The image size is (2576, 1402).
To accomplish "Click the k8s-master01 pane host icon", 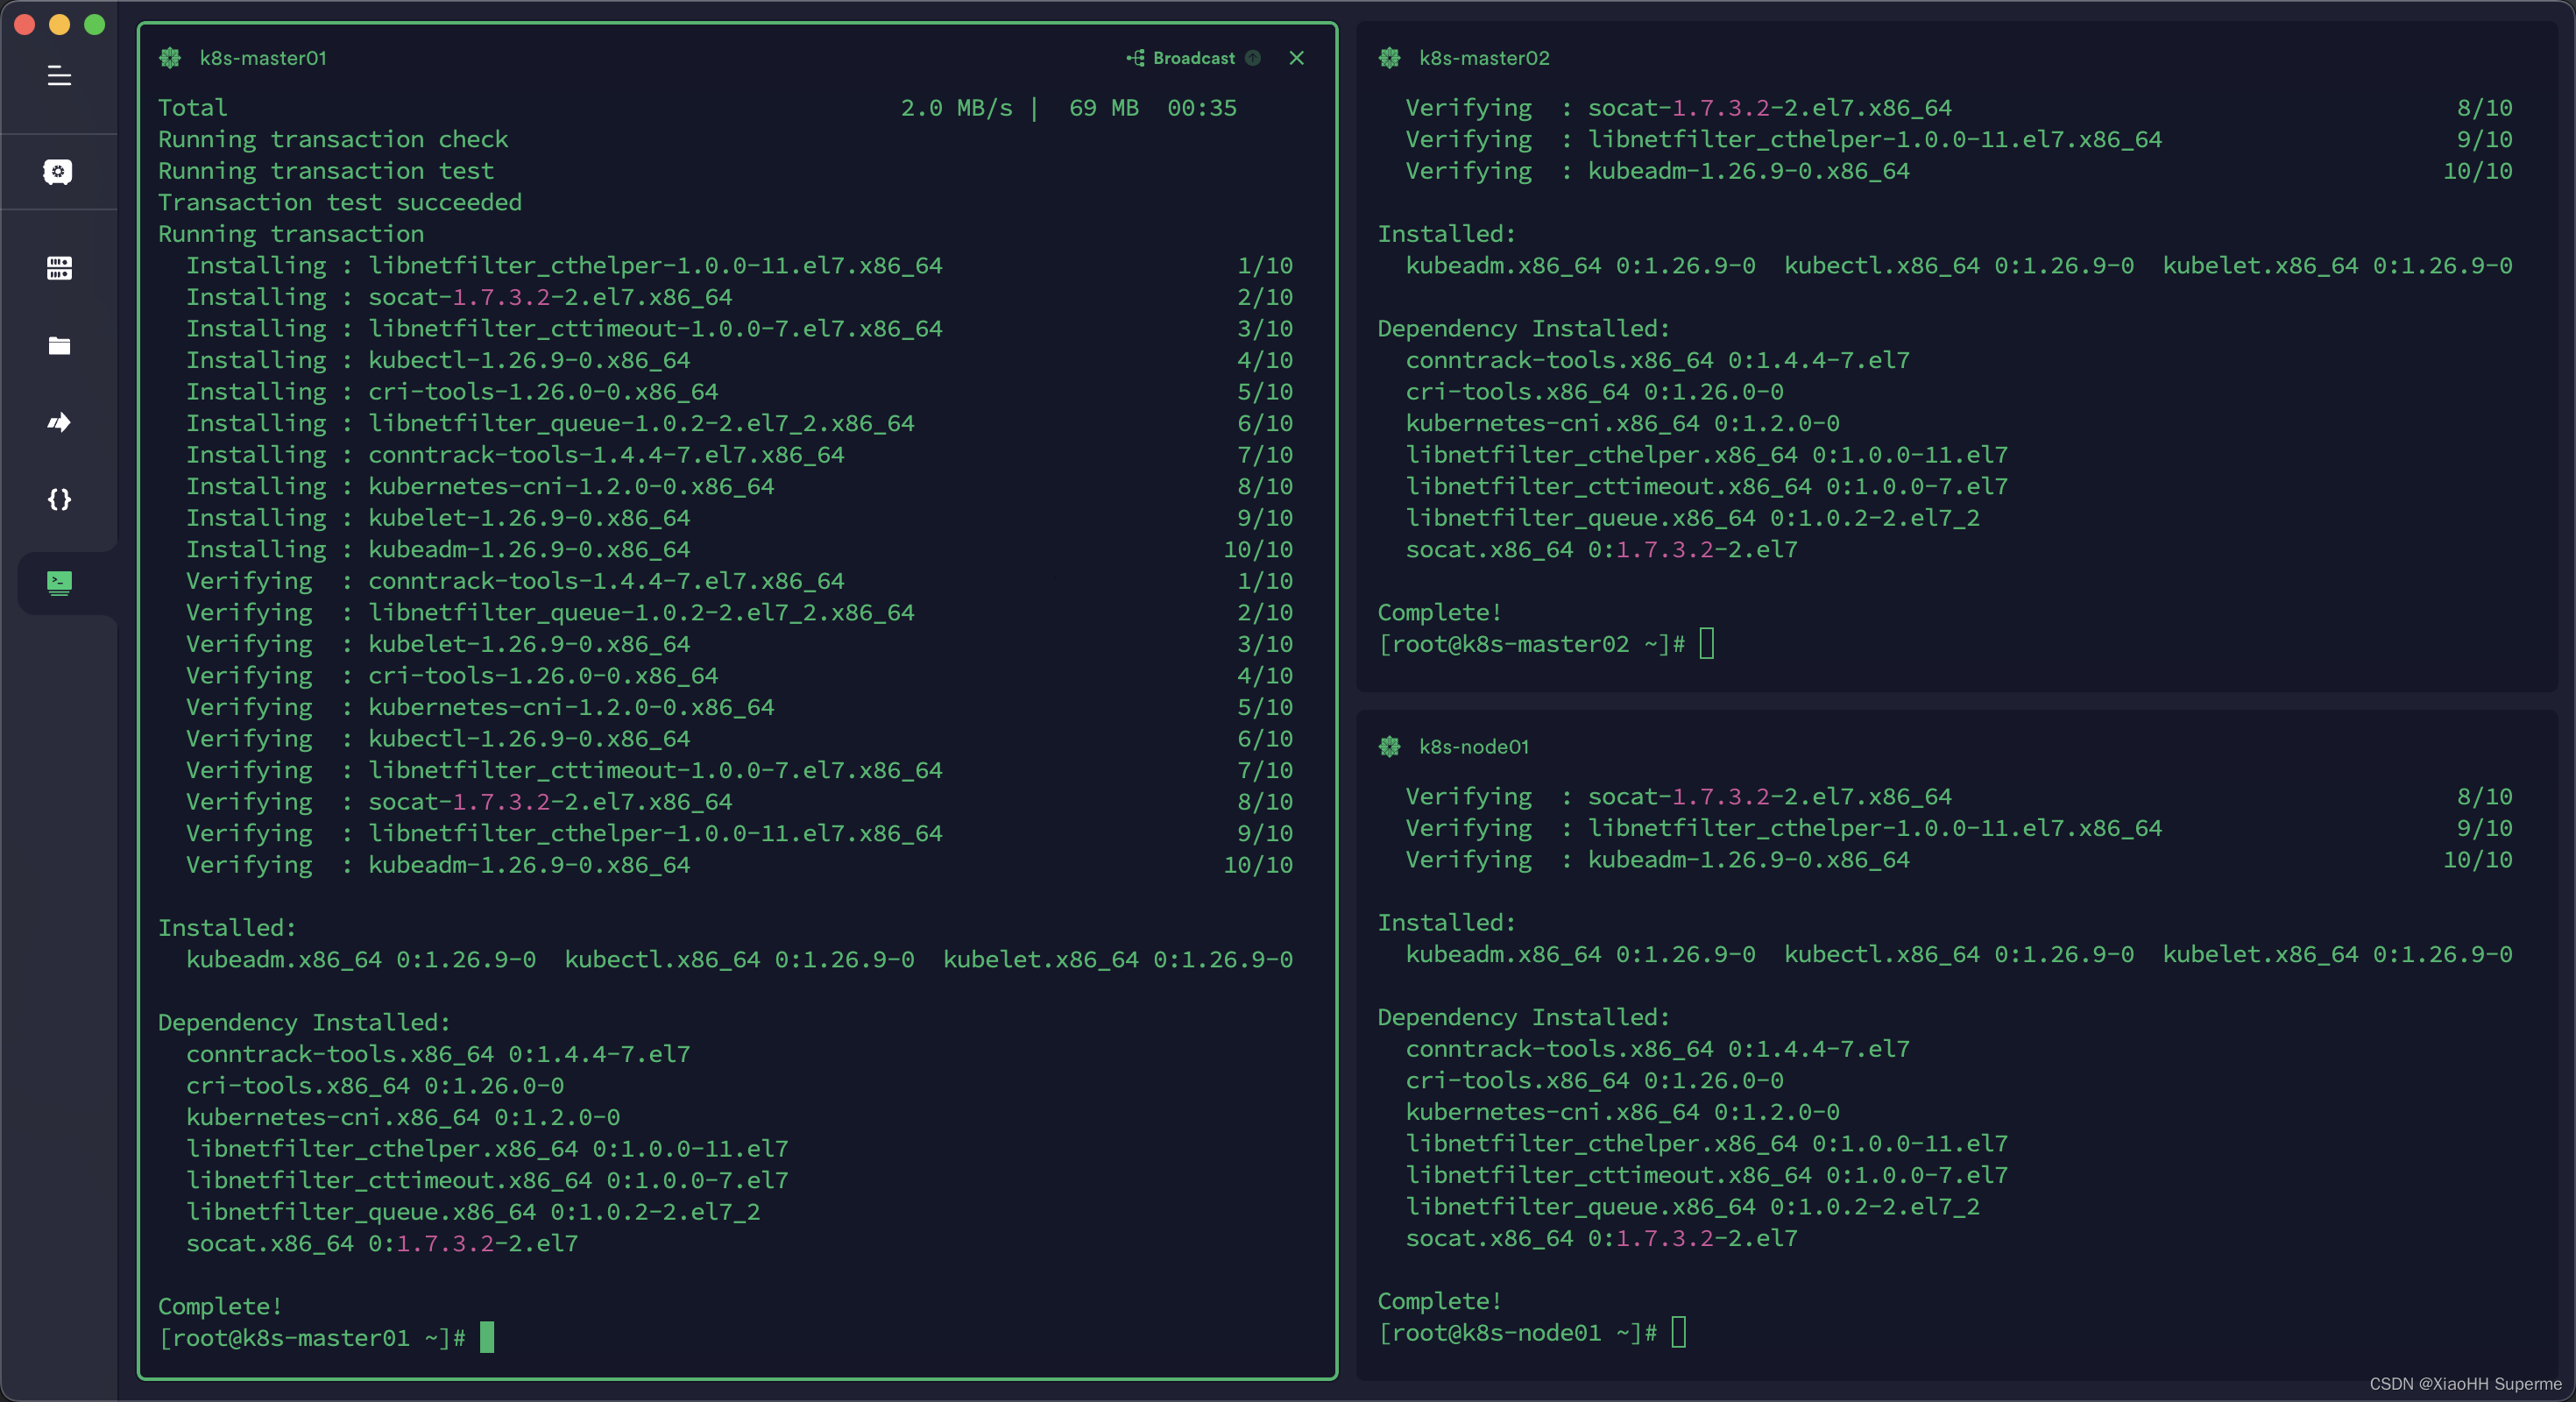I will click(x=170, y=58).
